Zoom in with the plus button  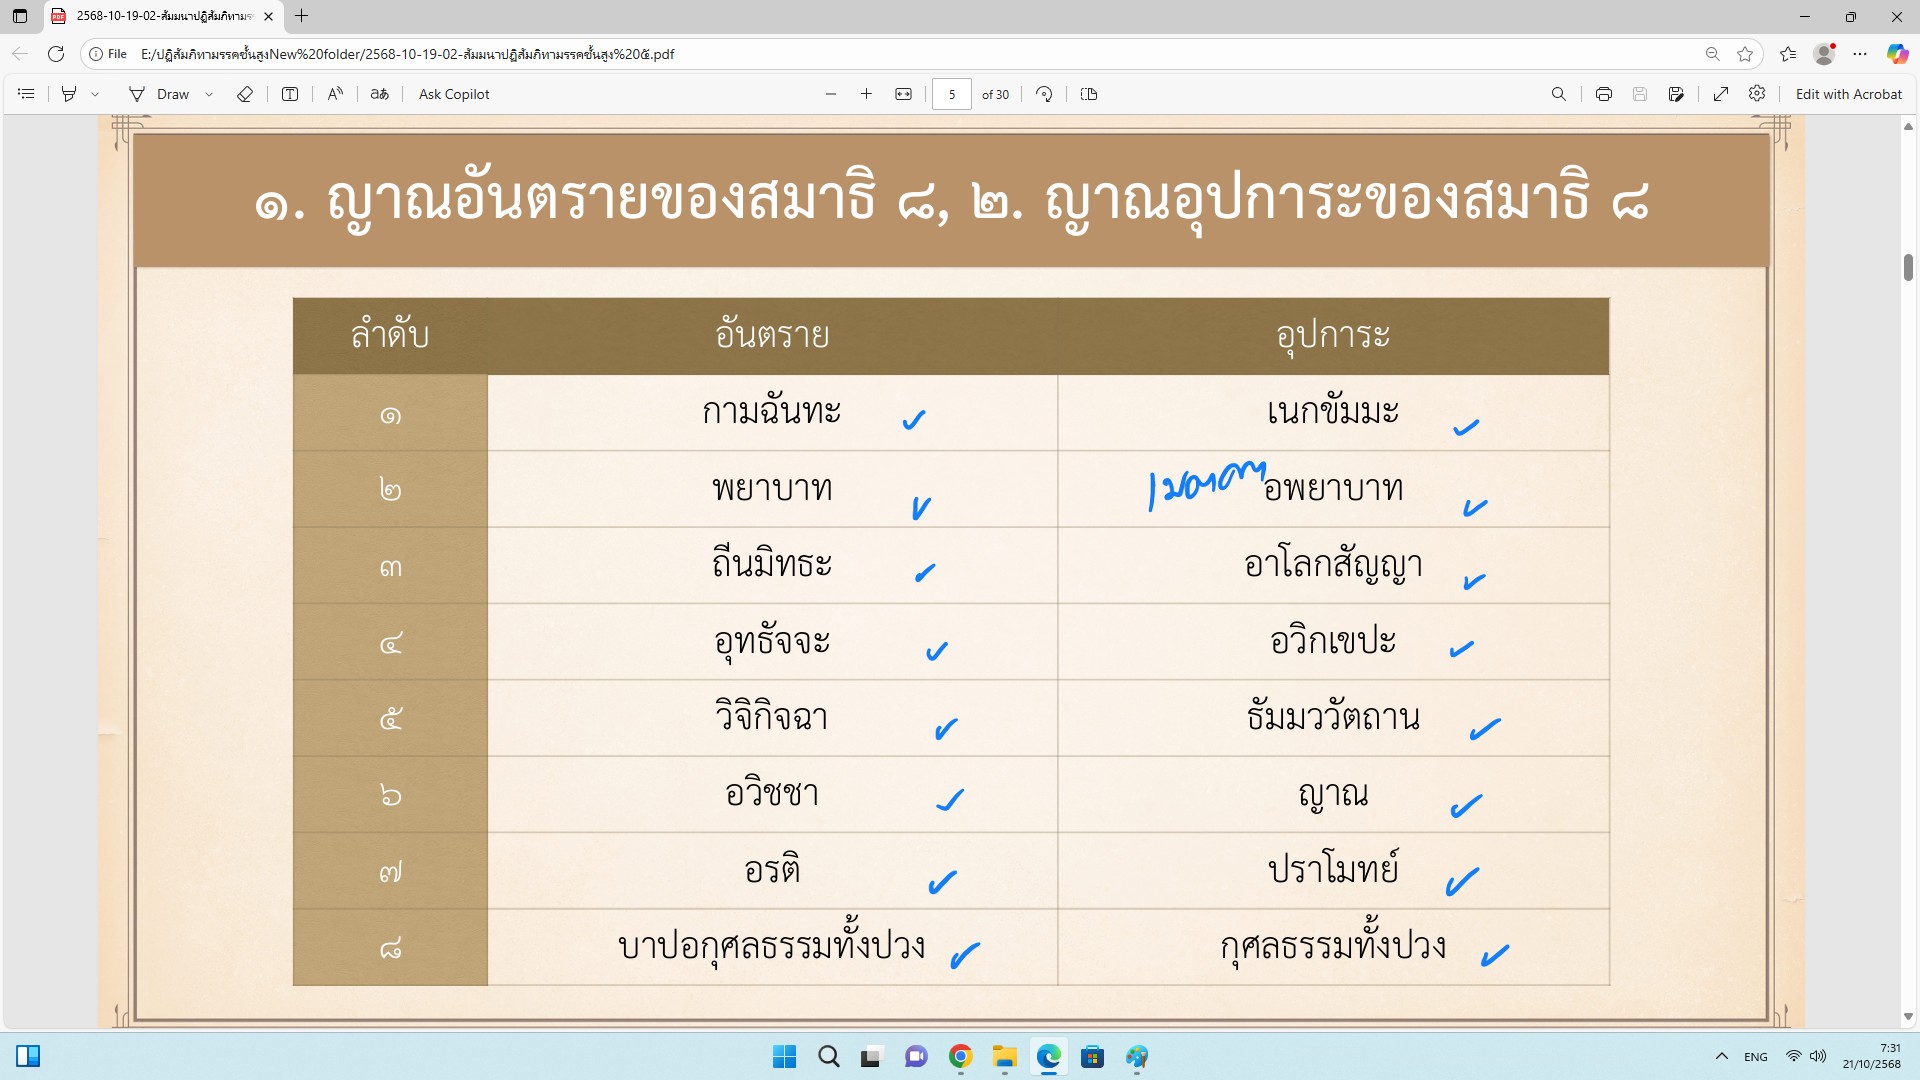pyautogui.click(x=866, y=94)
